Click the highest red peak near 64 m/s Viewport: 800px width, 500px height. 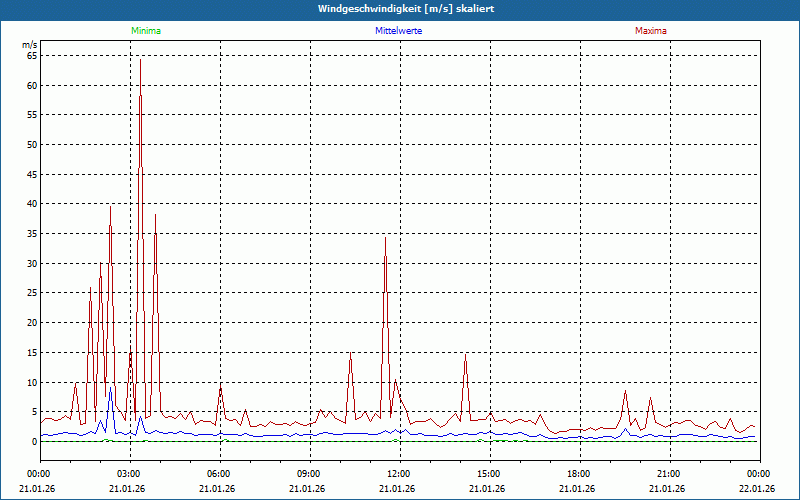pos(140,60)
